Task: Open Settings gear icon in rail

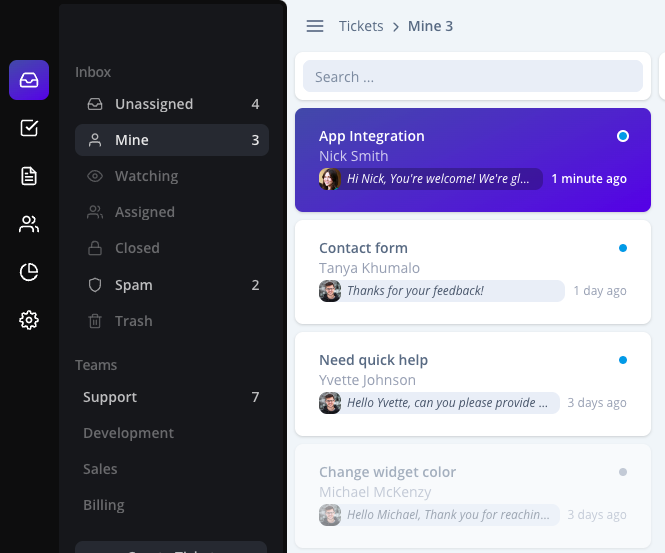Action: point(29,320)
